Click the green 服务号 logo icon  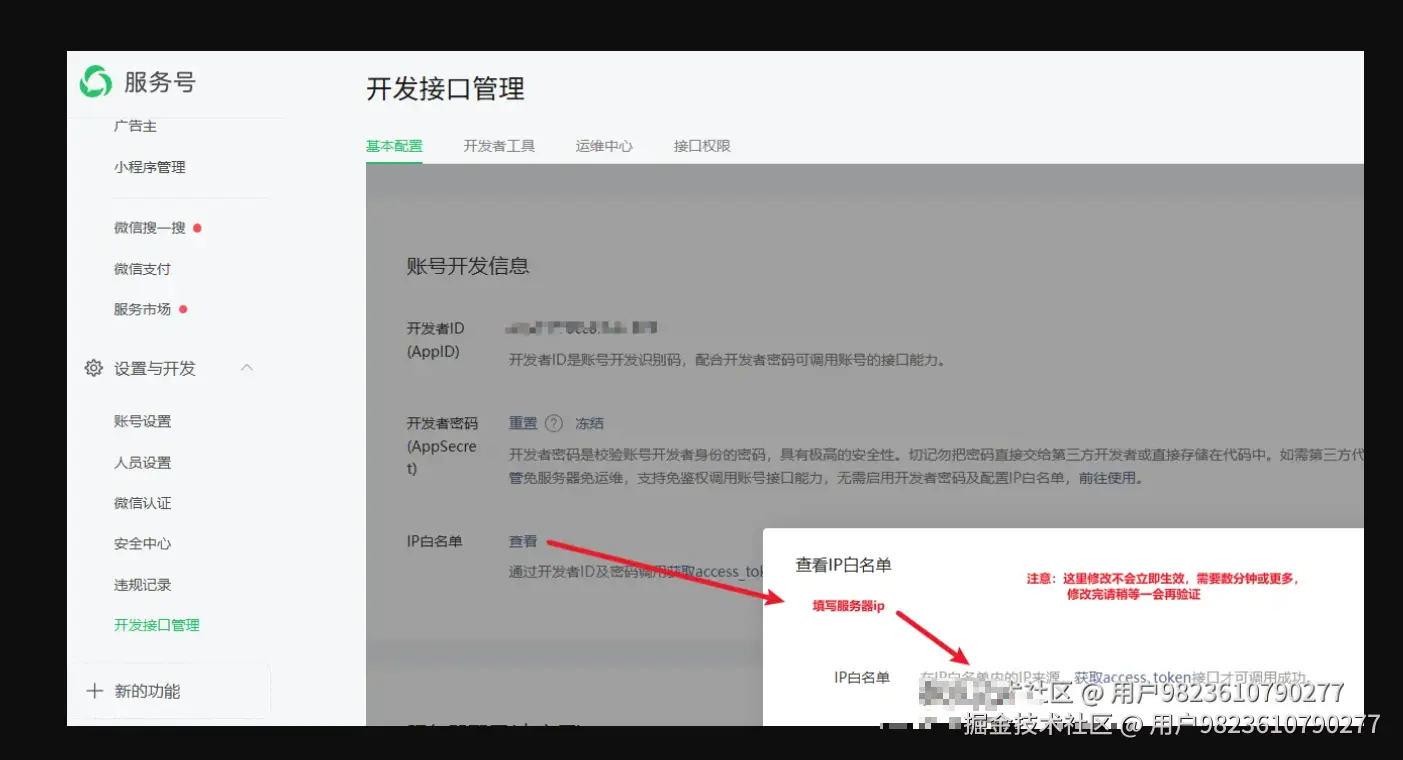click(96, 82)
